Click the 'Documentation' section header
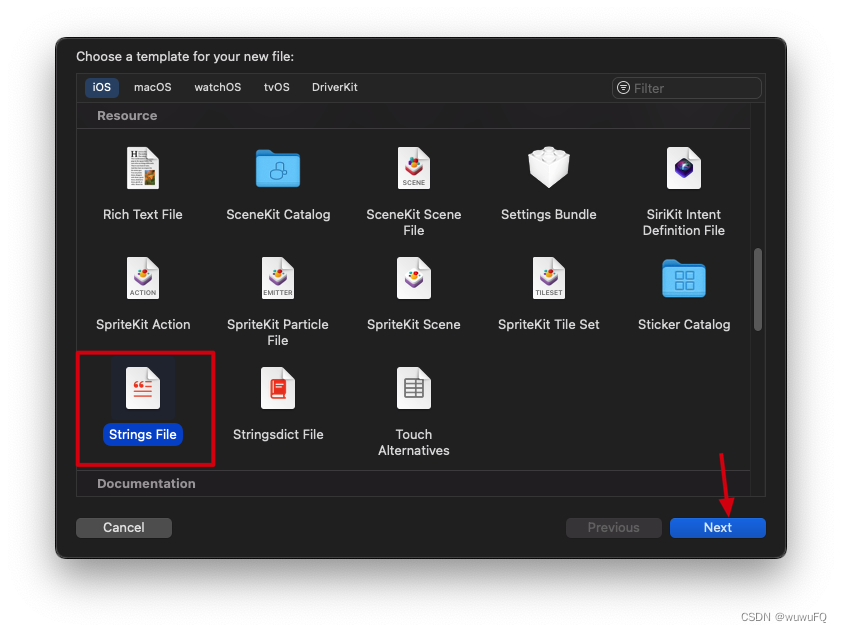Viewport: 842px width, 632px height. [146, 483]
